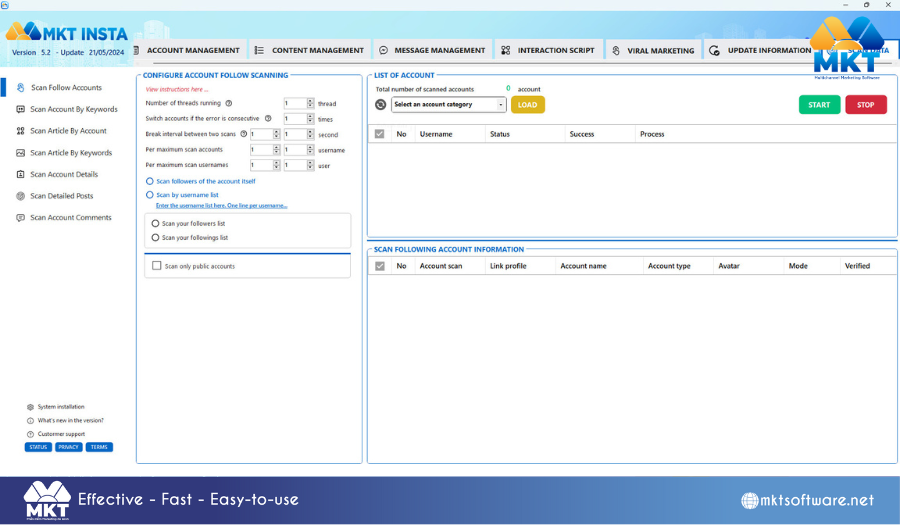
Task: Click the TERMS button
Action: pyautogui.click(x=99, y=447)
